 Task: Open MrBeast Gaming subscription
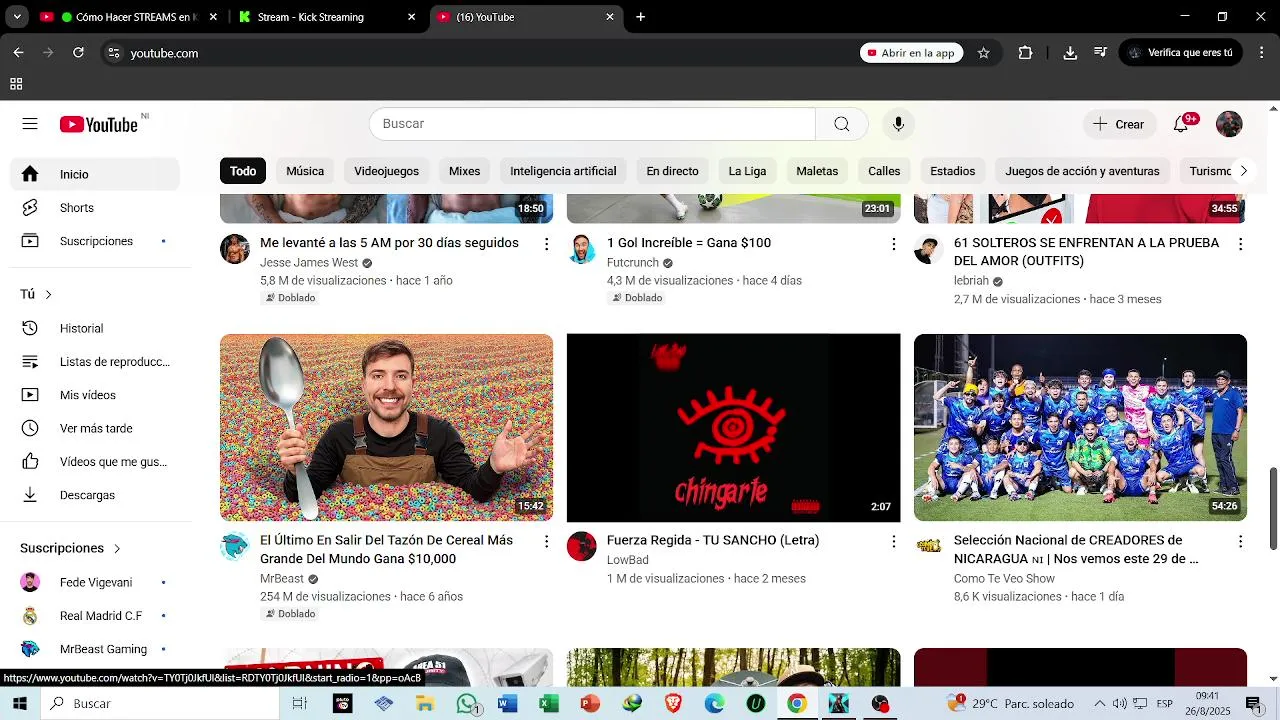click(x=96, y=649)
